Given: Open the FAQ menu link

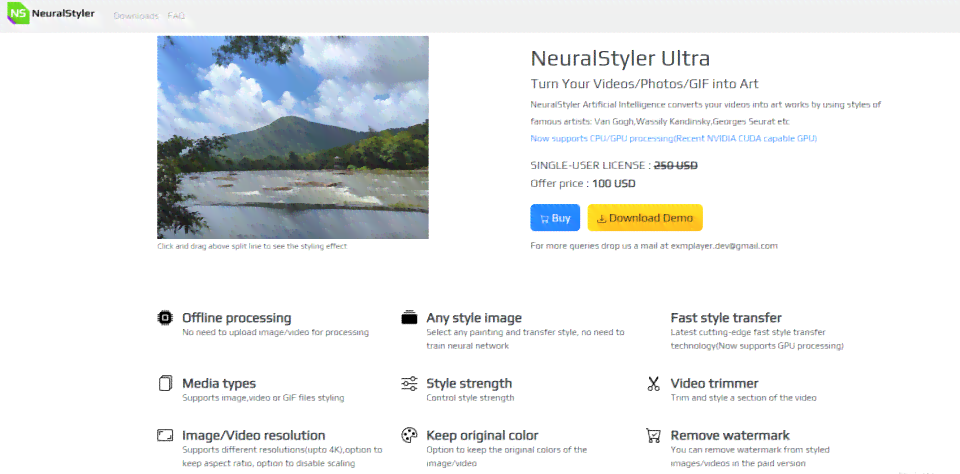Looking at the screenshot, I should (x=176, y=16).
